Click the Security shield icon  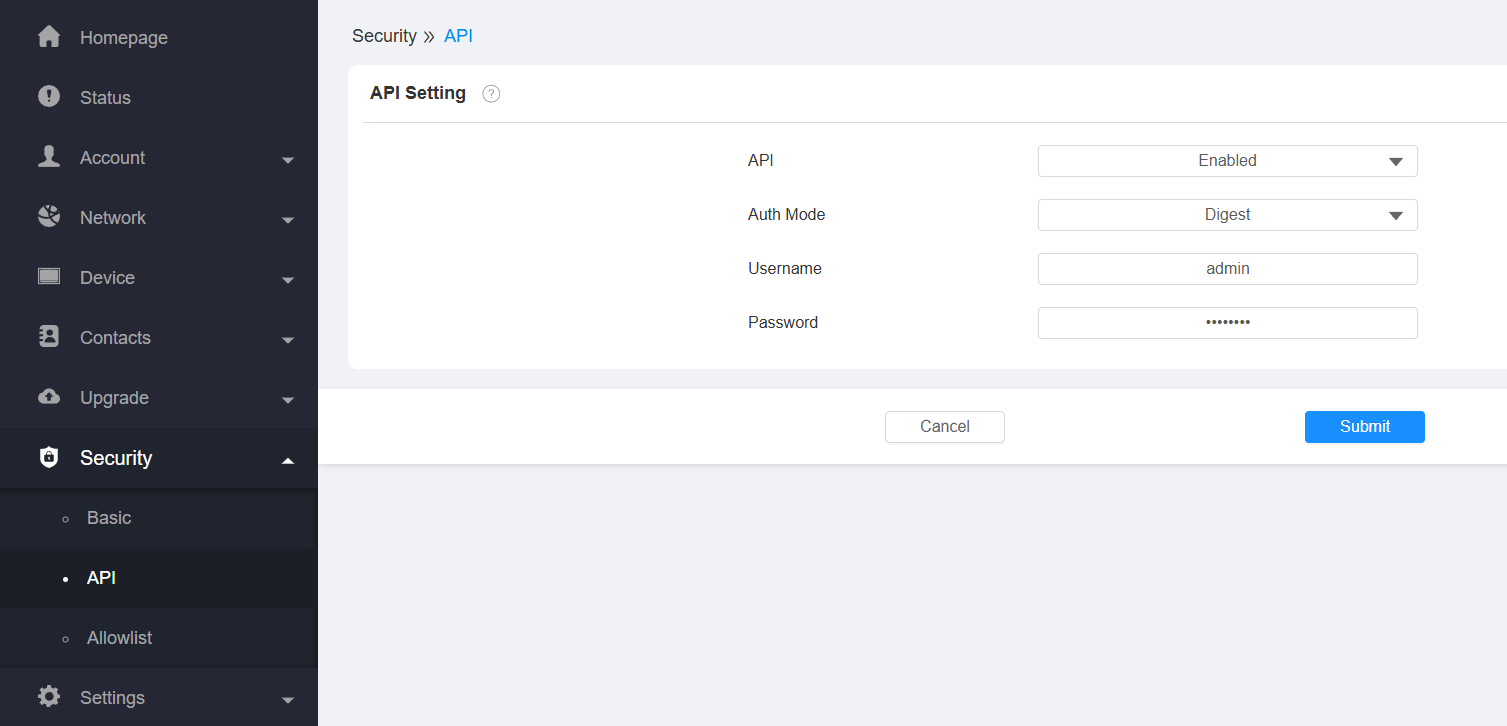coord(49,457)
